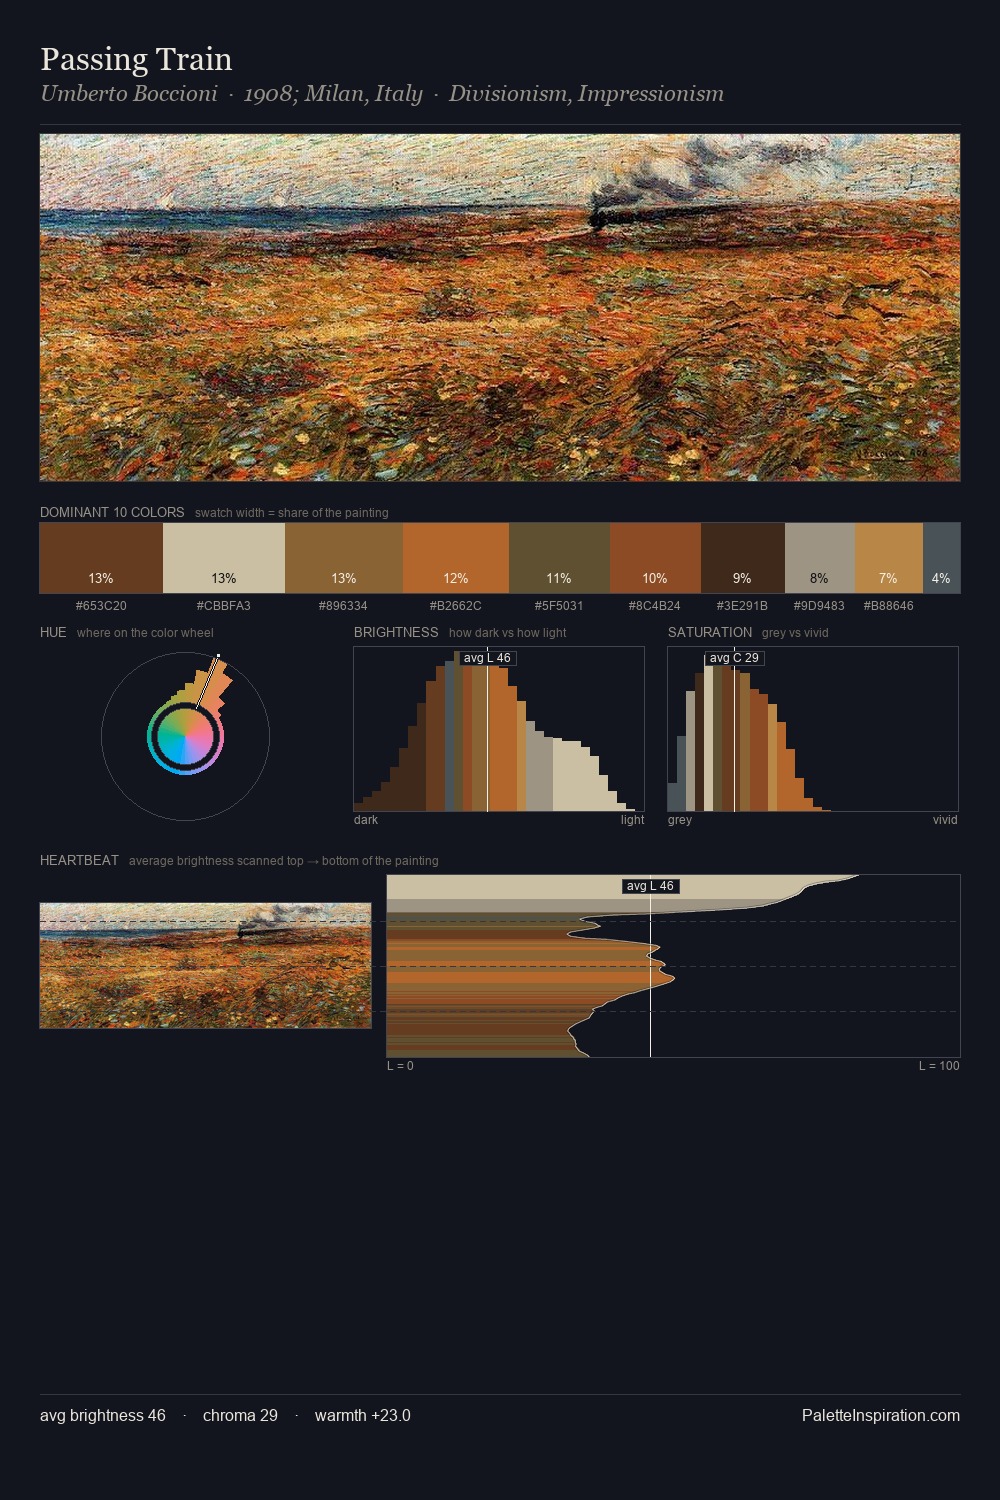Click the 'DOMINANT 10 COLORS' heading

[x=112, y=512]
